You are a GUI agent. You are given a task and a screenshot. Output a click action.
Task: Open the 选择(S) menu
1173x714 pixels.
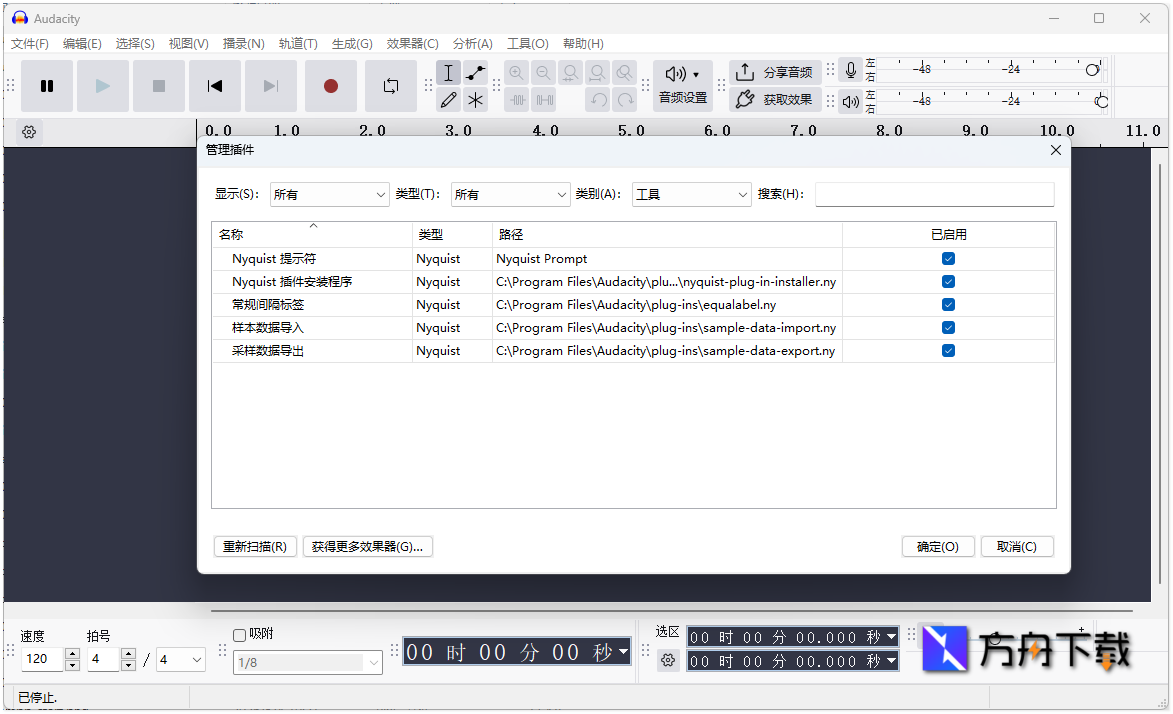point(135,44)
